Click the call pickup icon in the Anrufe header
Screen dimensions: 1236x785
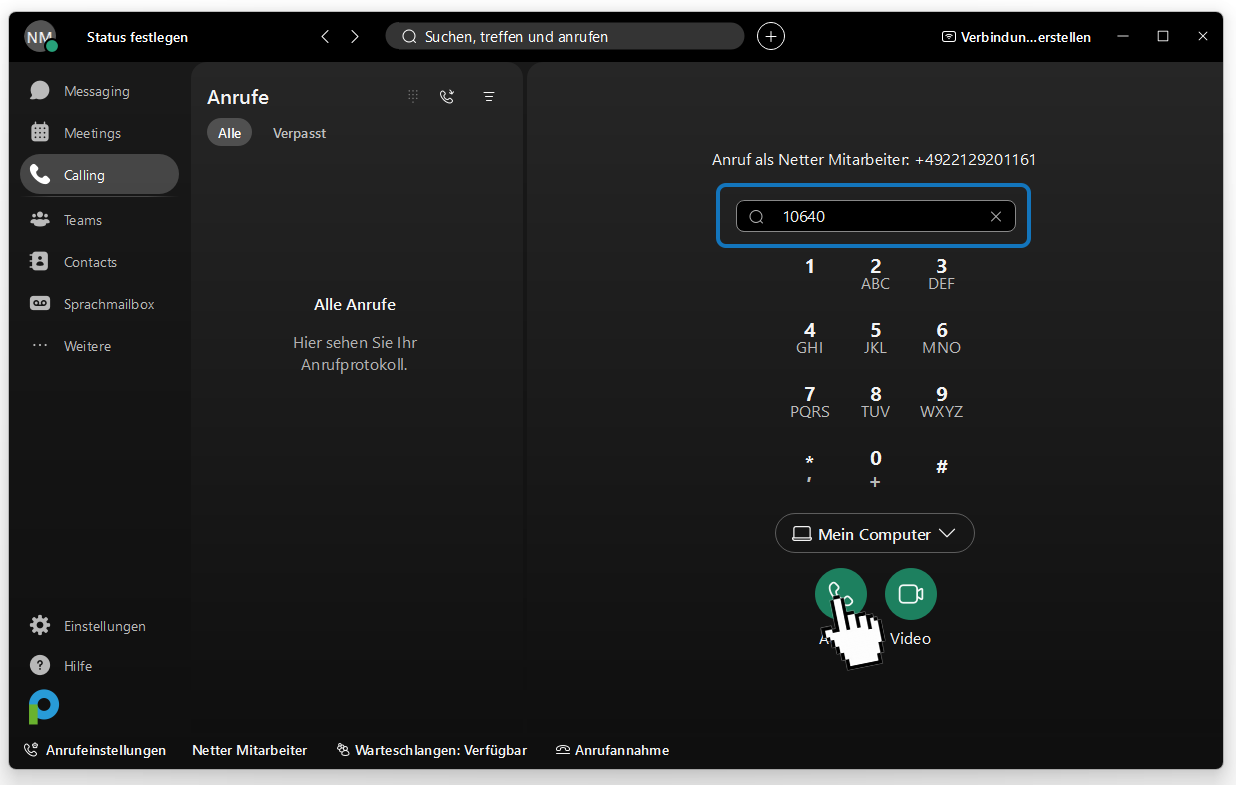[447, 96]
